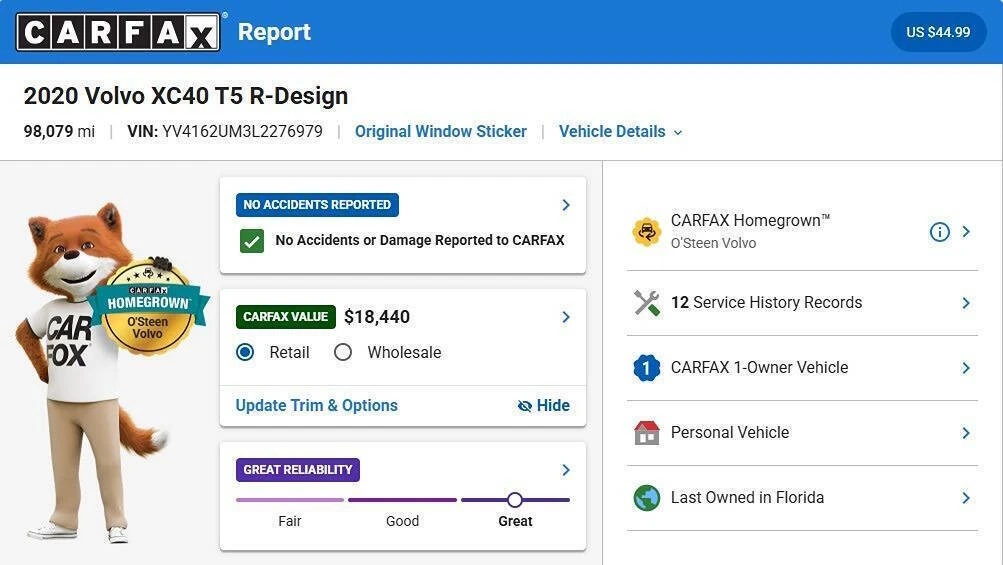Viewport: 1003px width, 565px height.
Task: Click the GREAT RELIABILITY purple badge
Action: point(297,470)
